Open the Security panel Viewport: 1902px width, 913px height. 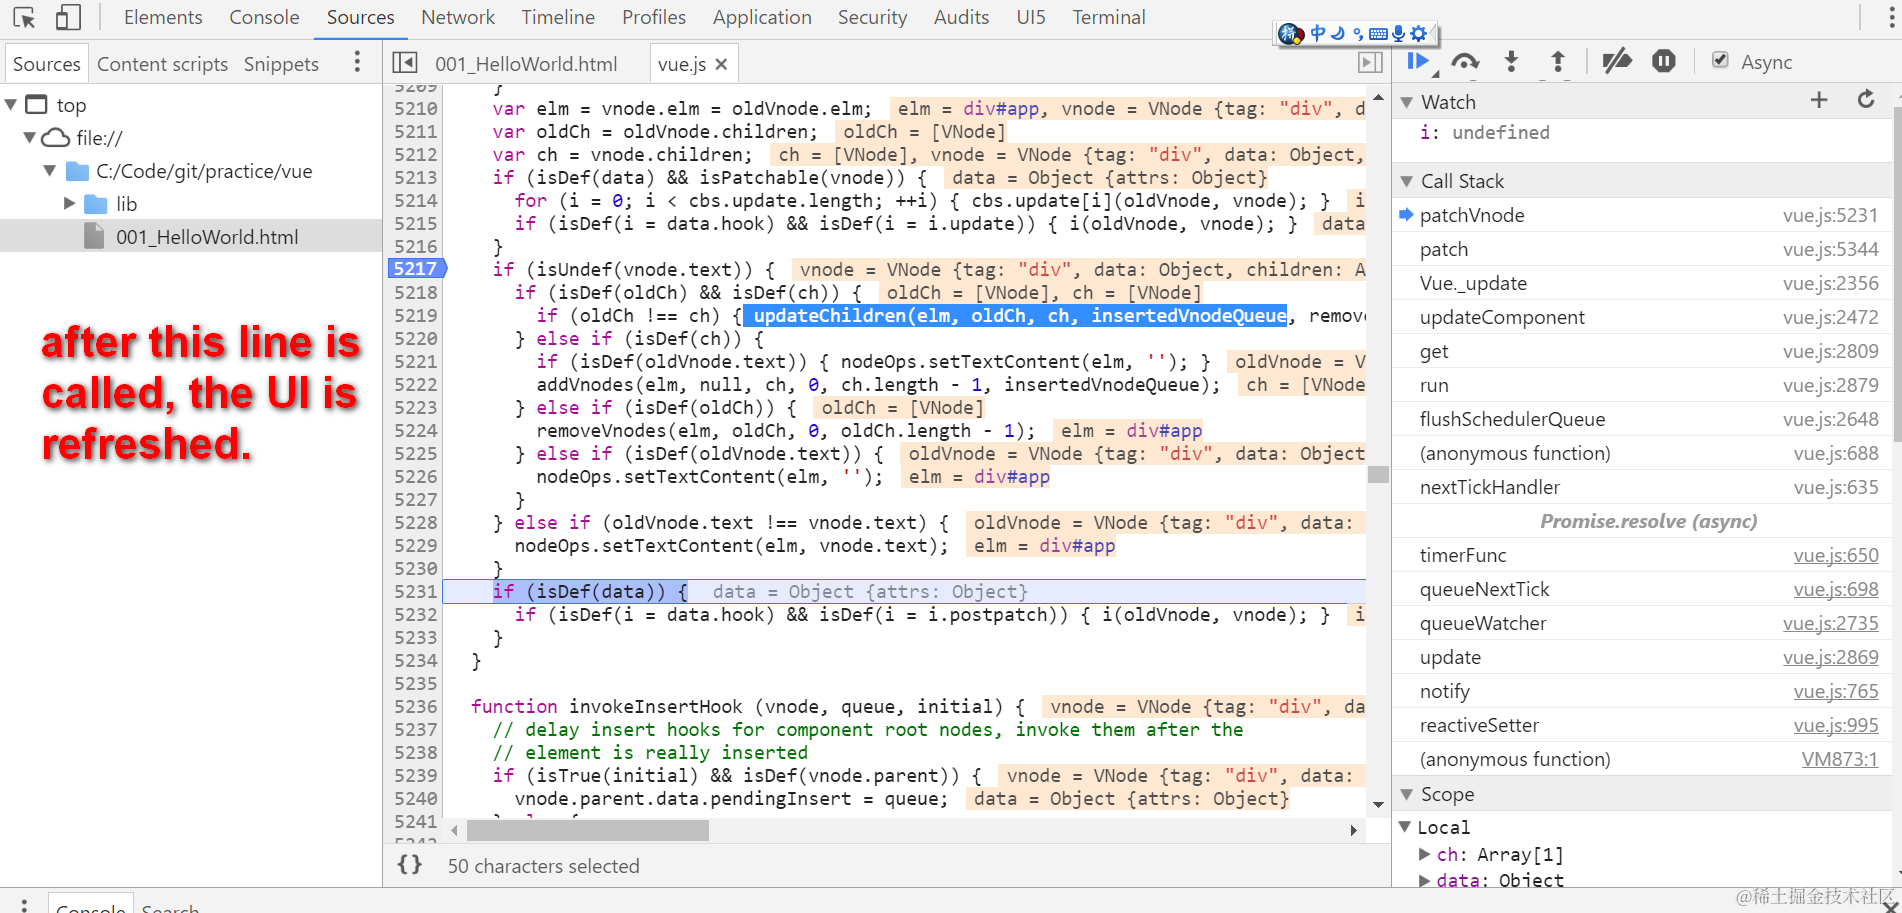[872, 17]
